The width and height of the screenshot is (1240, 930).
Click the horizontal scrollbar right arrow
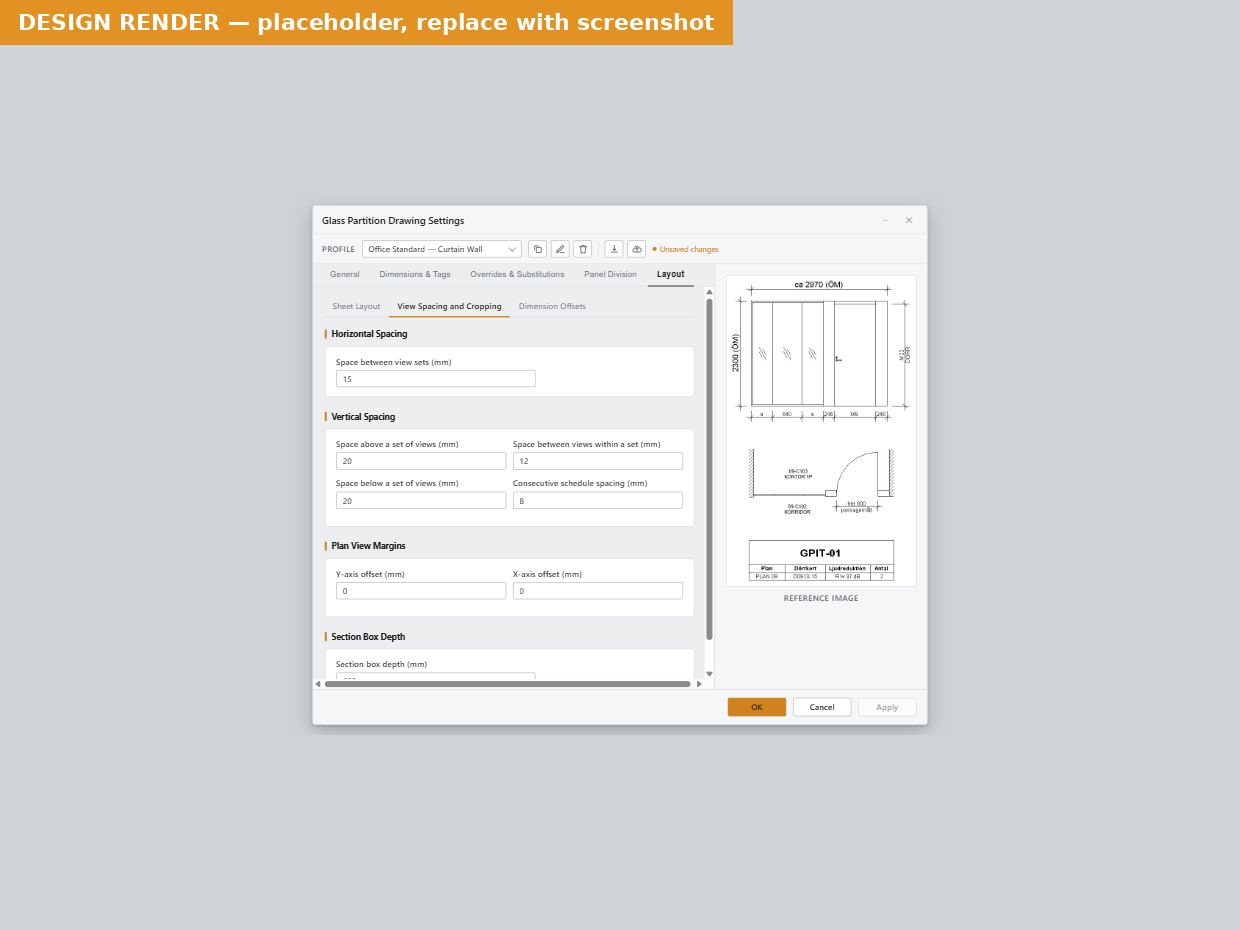click(699, 684)
